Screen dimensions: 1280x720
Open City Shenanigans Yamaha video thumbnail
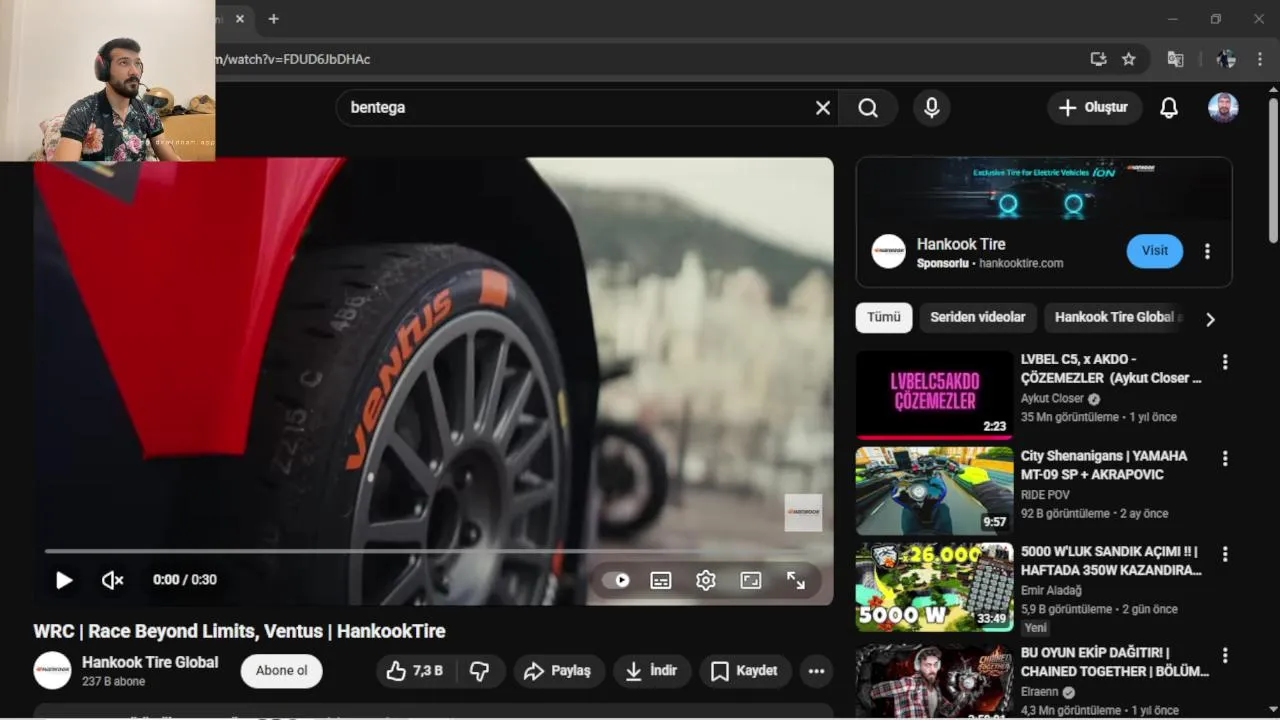pos(934,491)
